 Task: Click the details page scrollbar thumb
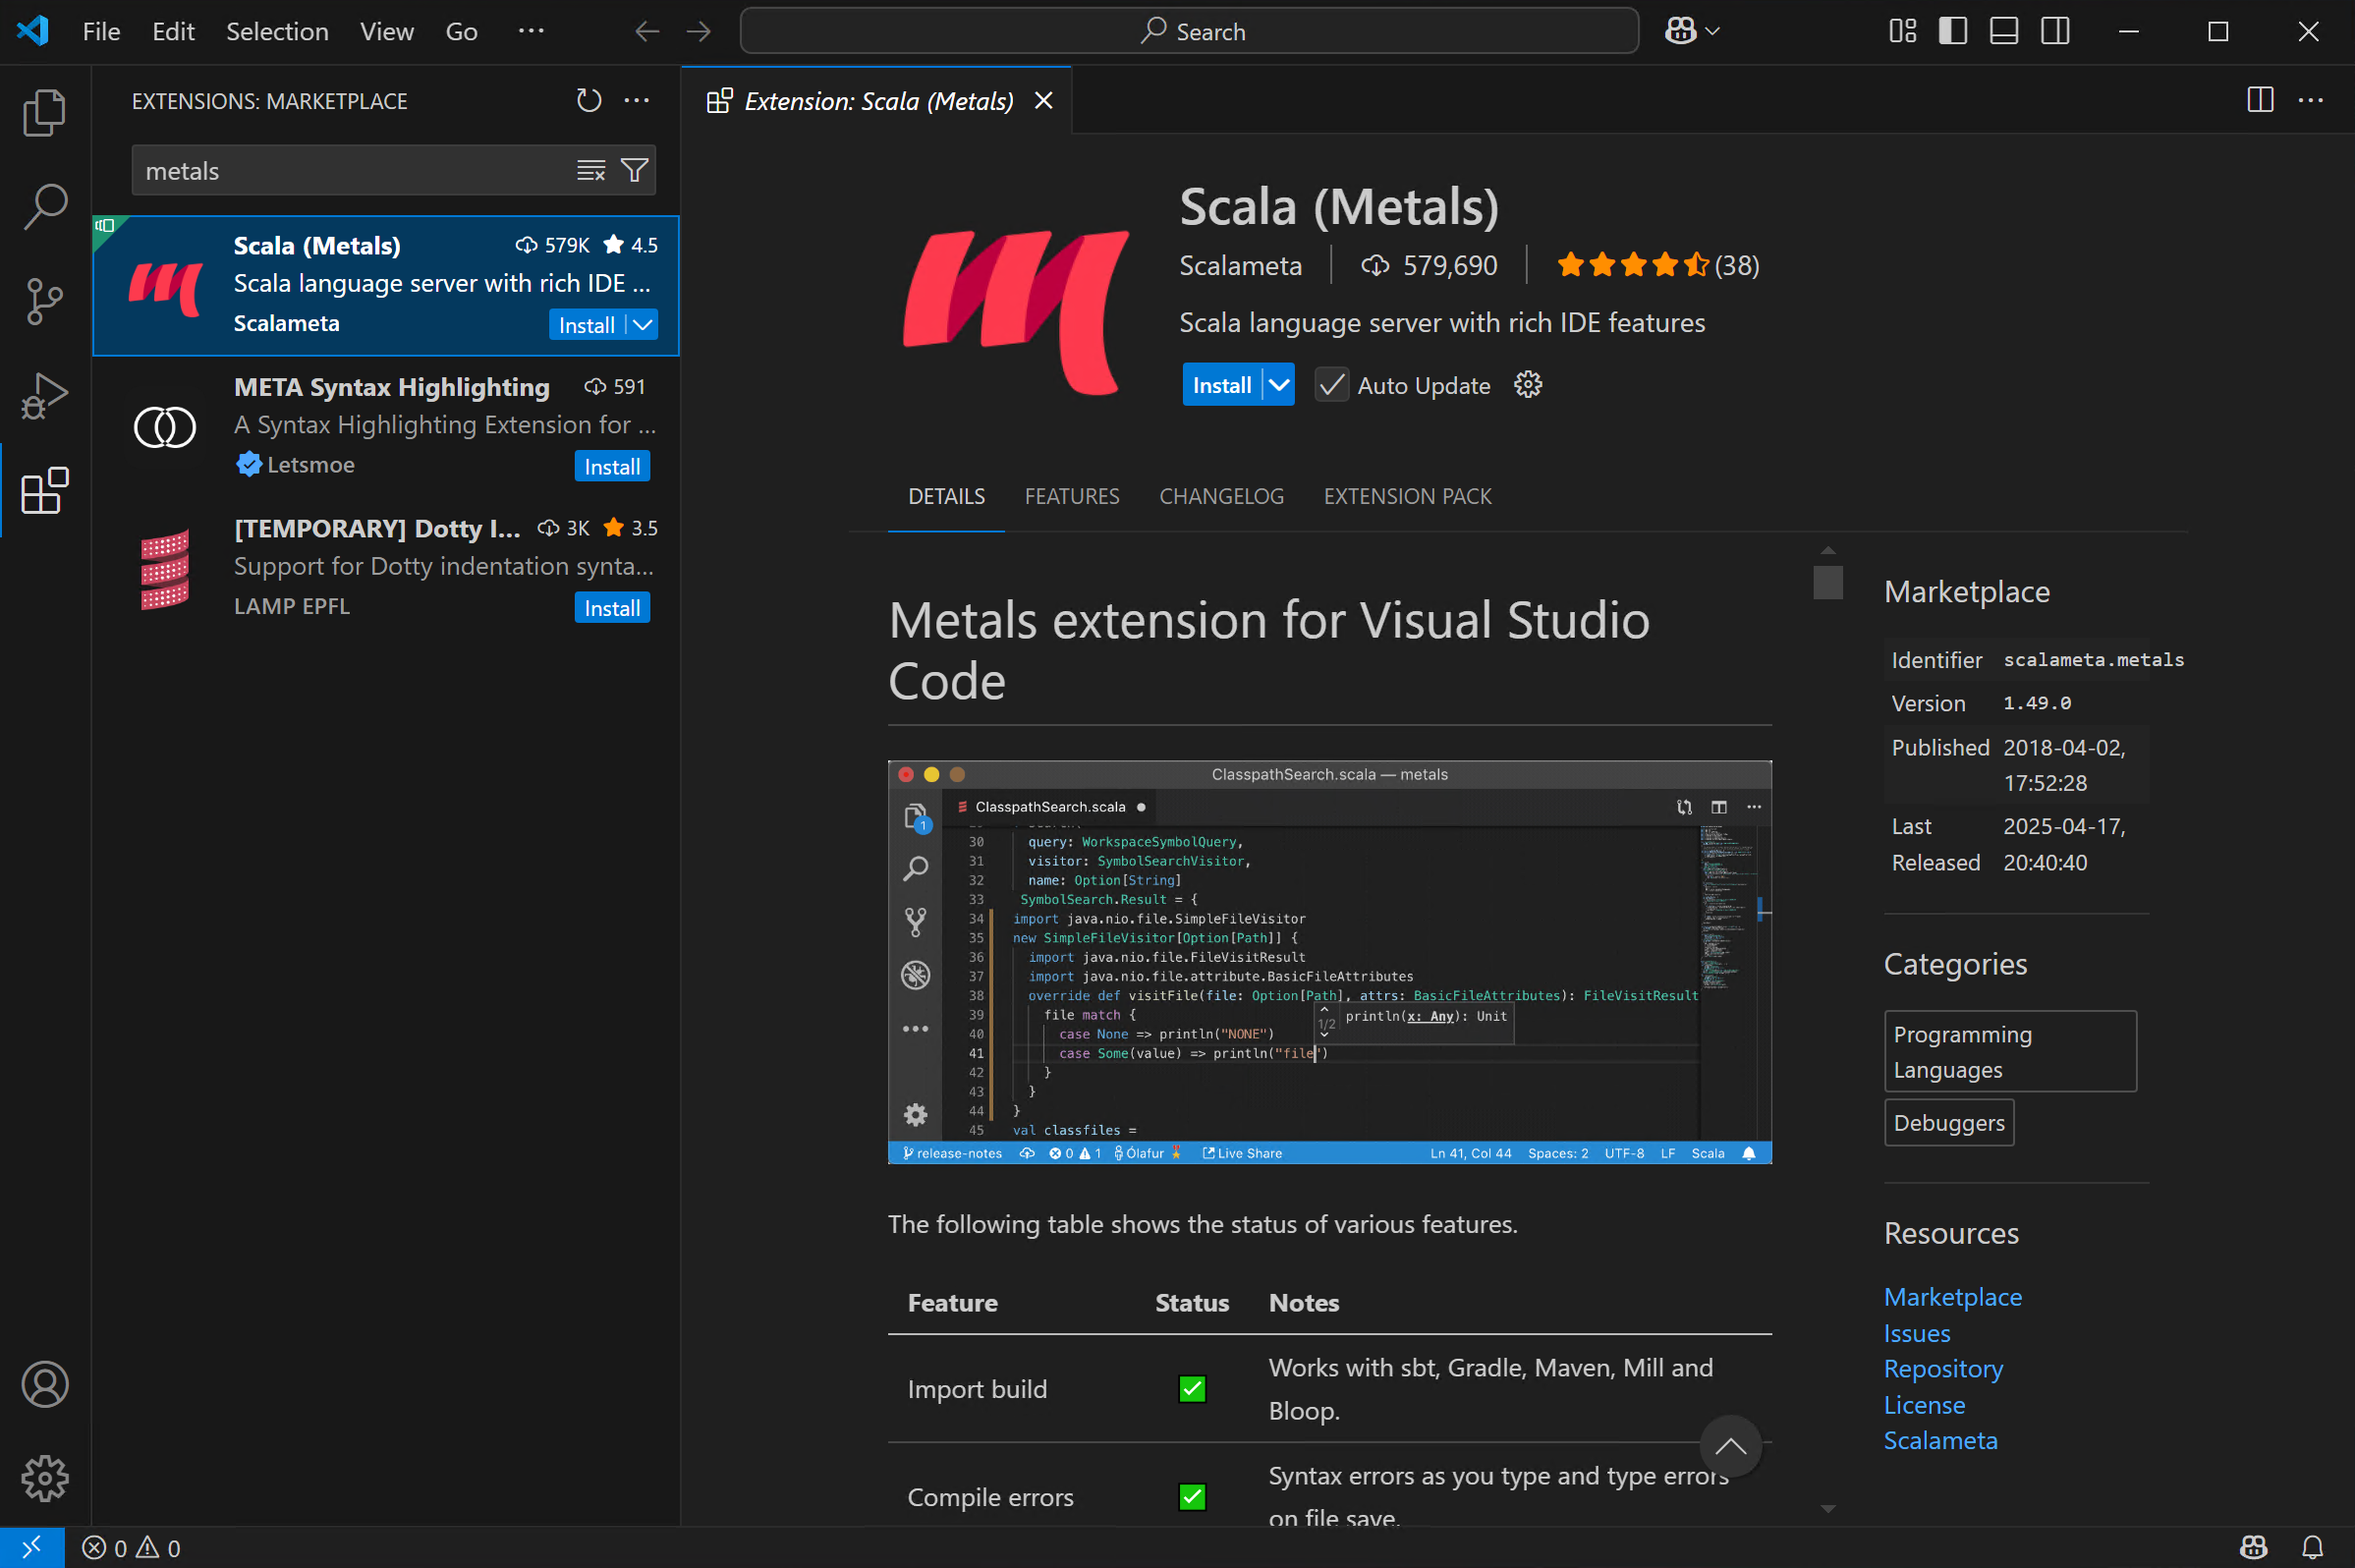[x=1827, y=582]
